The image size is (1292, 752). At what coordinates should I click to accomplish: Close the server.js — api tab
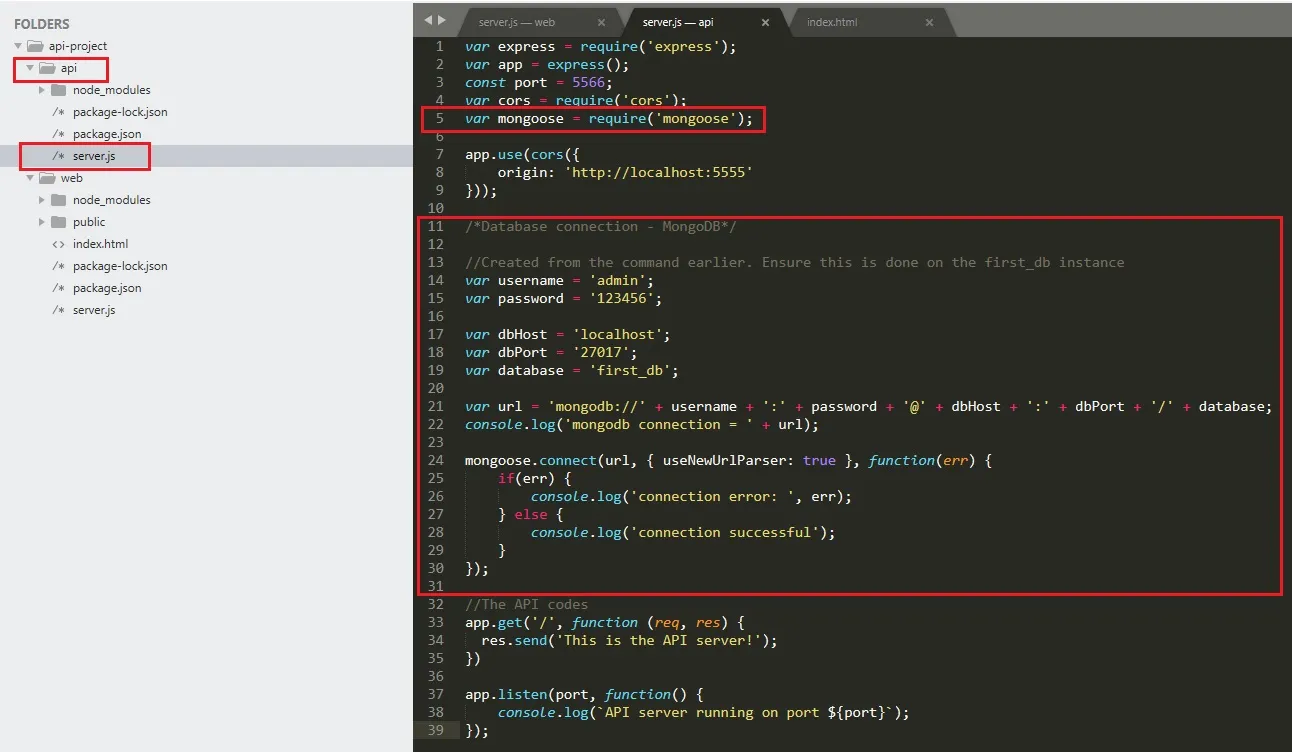tap(766, 22)
